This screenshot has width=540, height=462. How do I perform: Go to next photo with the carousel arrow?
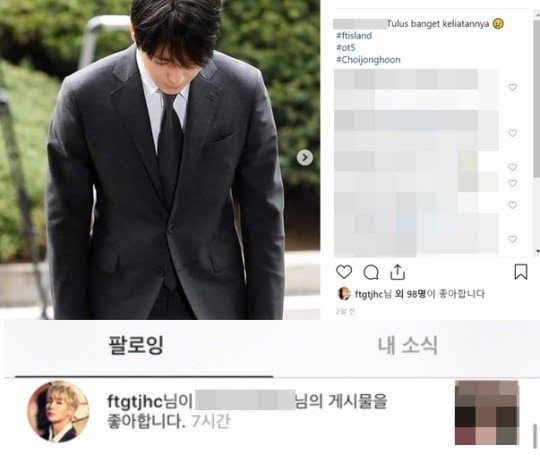click(305, 158)
